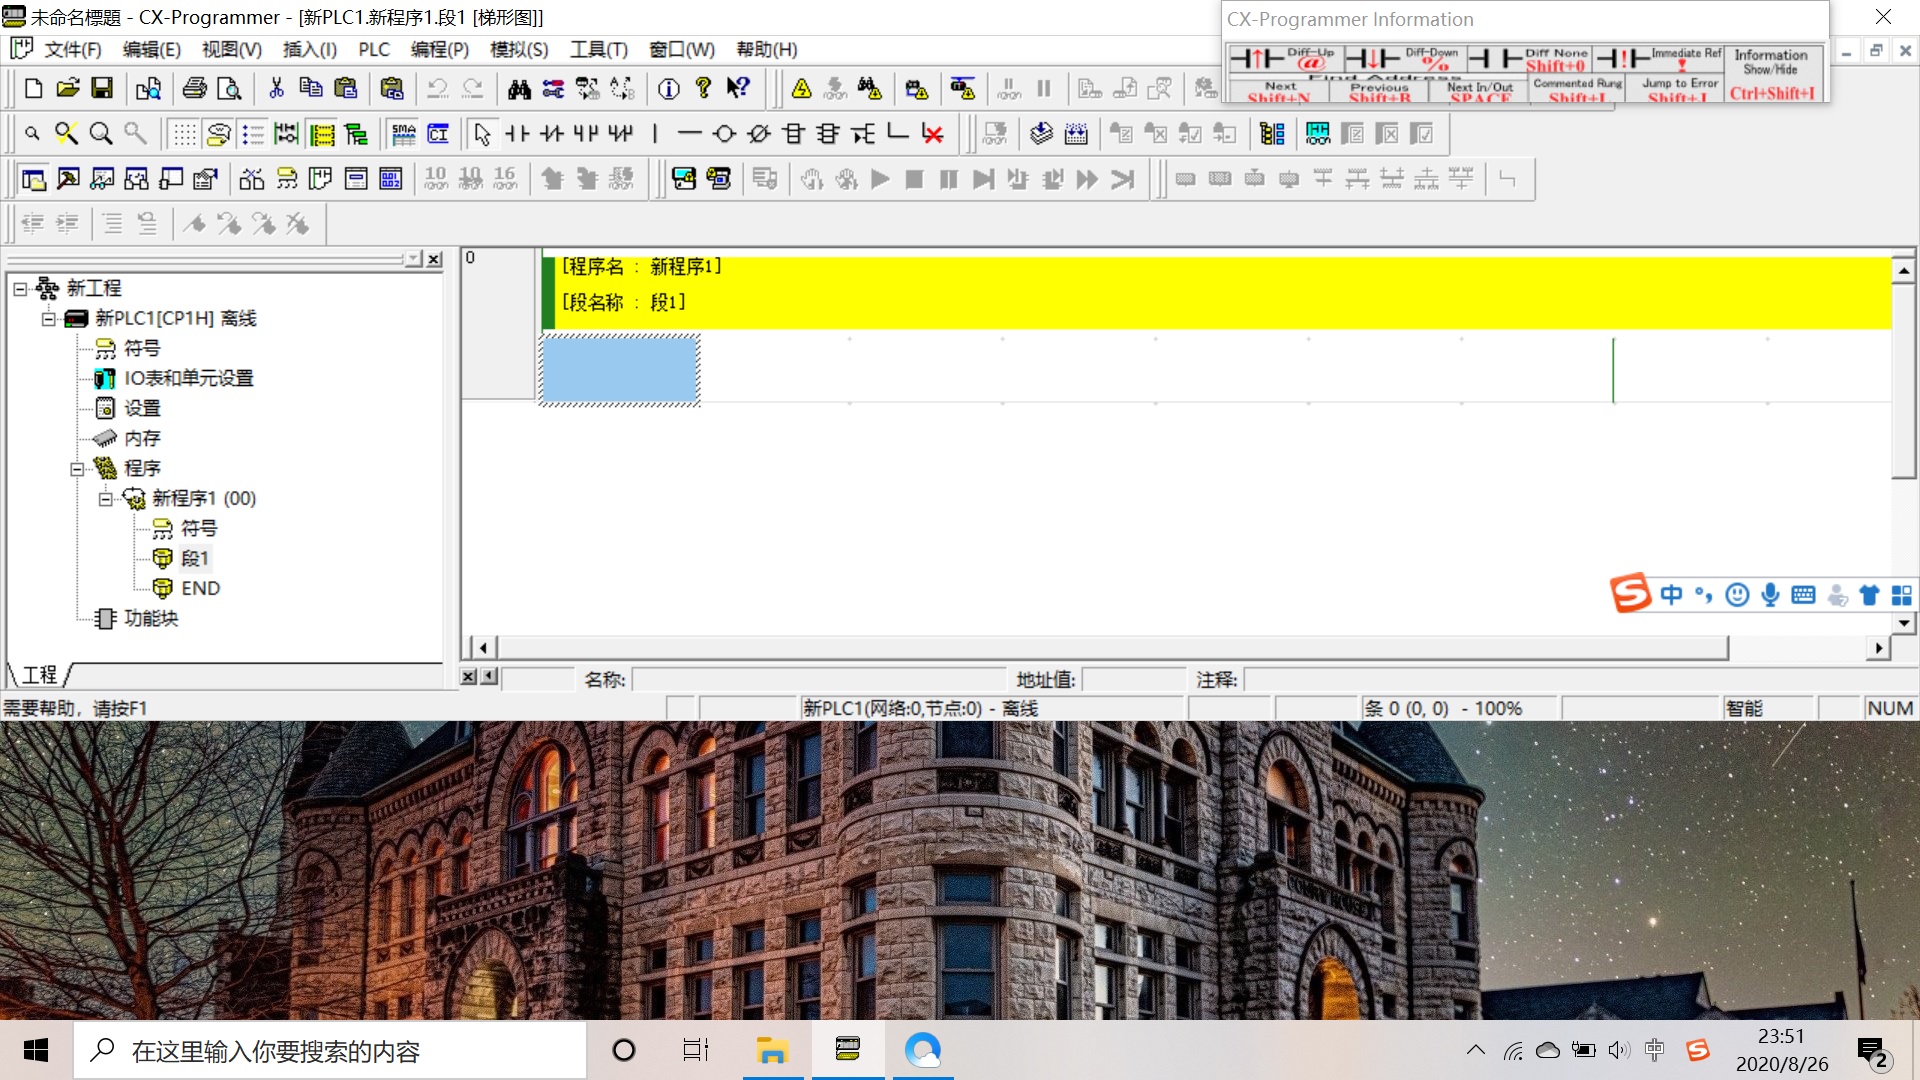The width and height of the screenshot is (1920, 1080).
Task: Click the ladder horizontal scrollbar track
Action: point(1797,648)
